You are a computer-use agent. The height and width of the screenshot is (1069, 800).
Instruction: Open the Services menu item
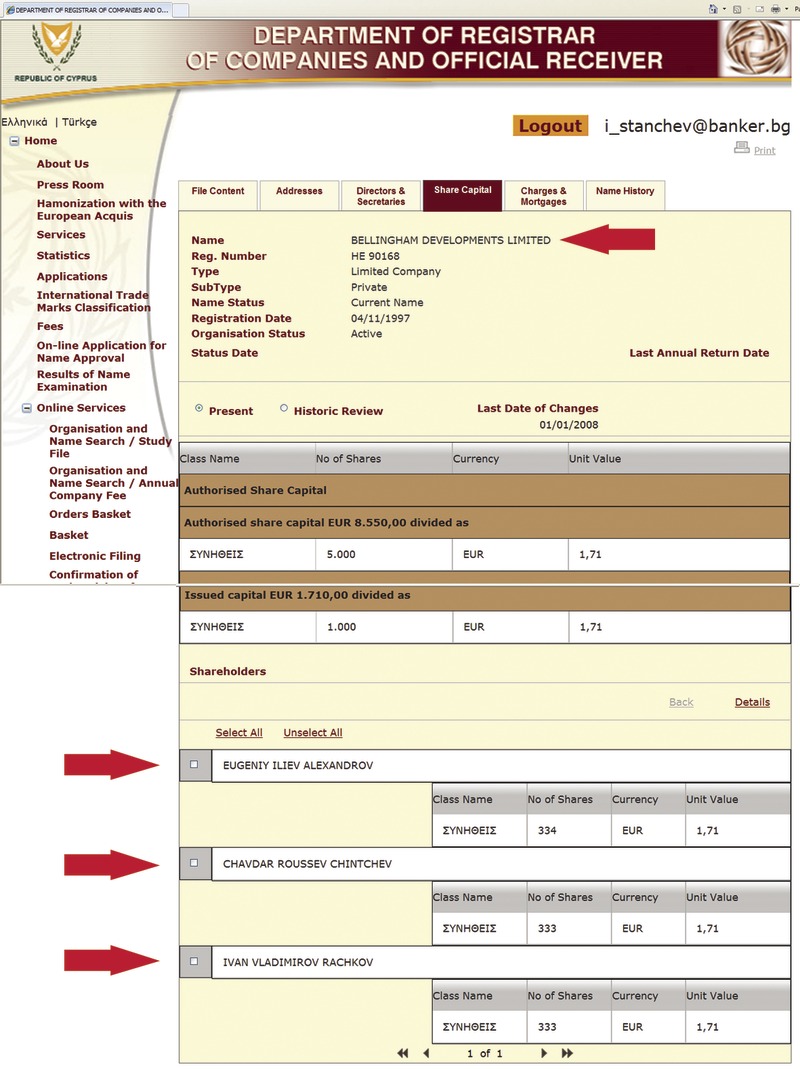point(61,235)
